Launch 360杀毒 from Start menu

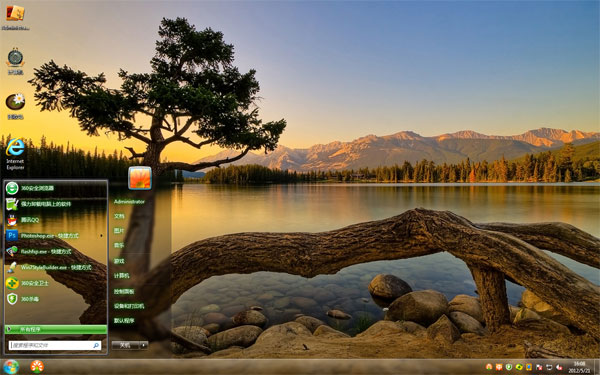click(55, 299)
